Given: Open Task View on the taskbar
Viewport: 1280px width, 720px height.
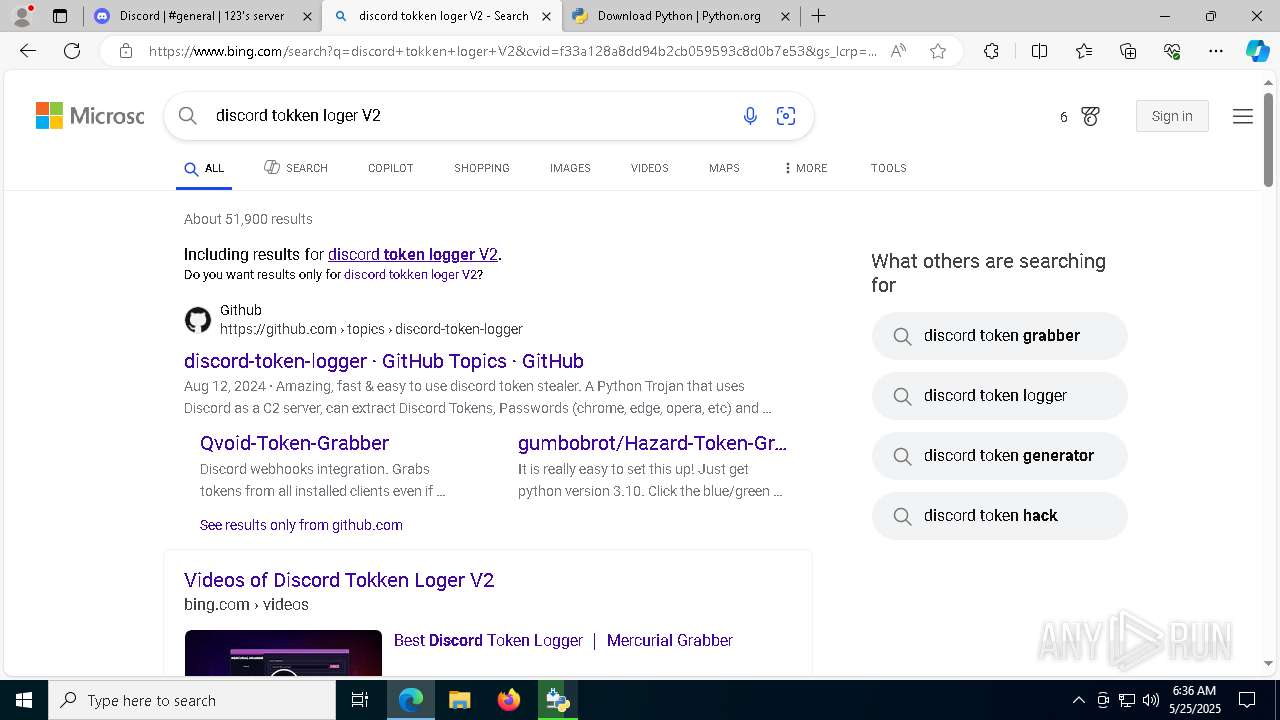Looking at the screenshot, I should pyautogui.click(x=360, y=700).
